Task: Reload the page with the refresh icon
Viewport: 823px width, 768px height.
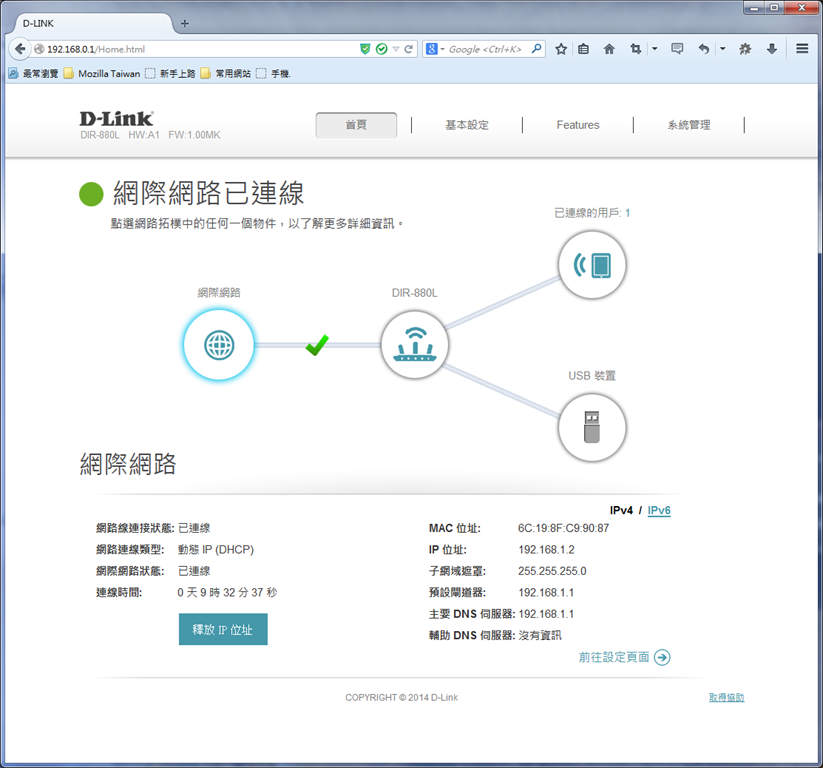Action: tap(408, 49)
